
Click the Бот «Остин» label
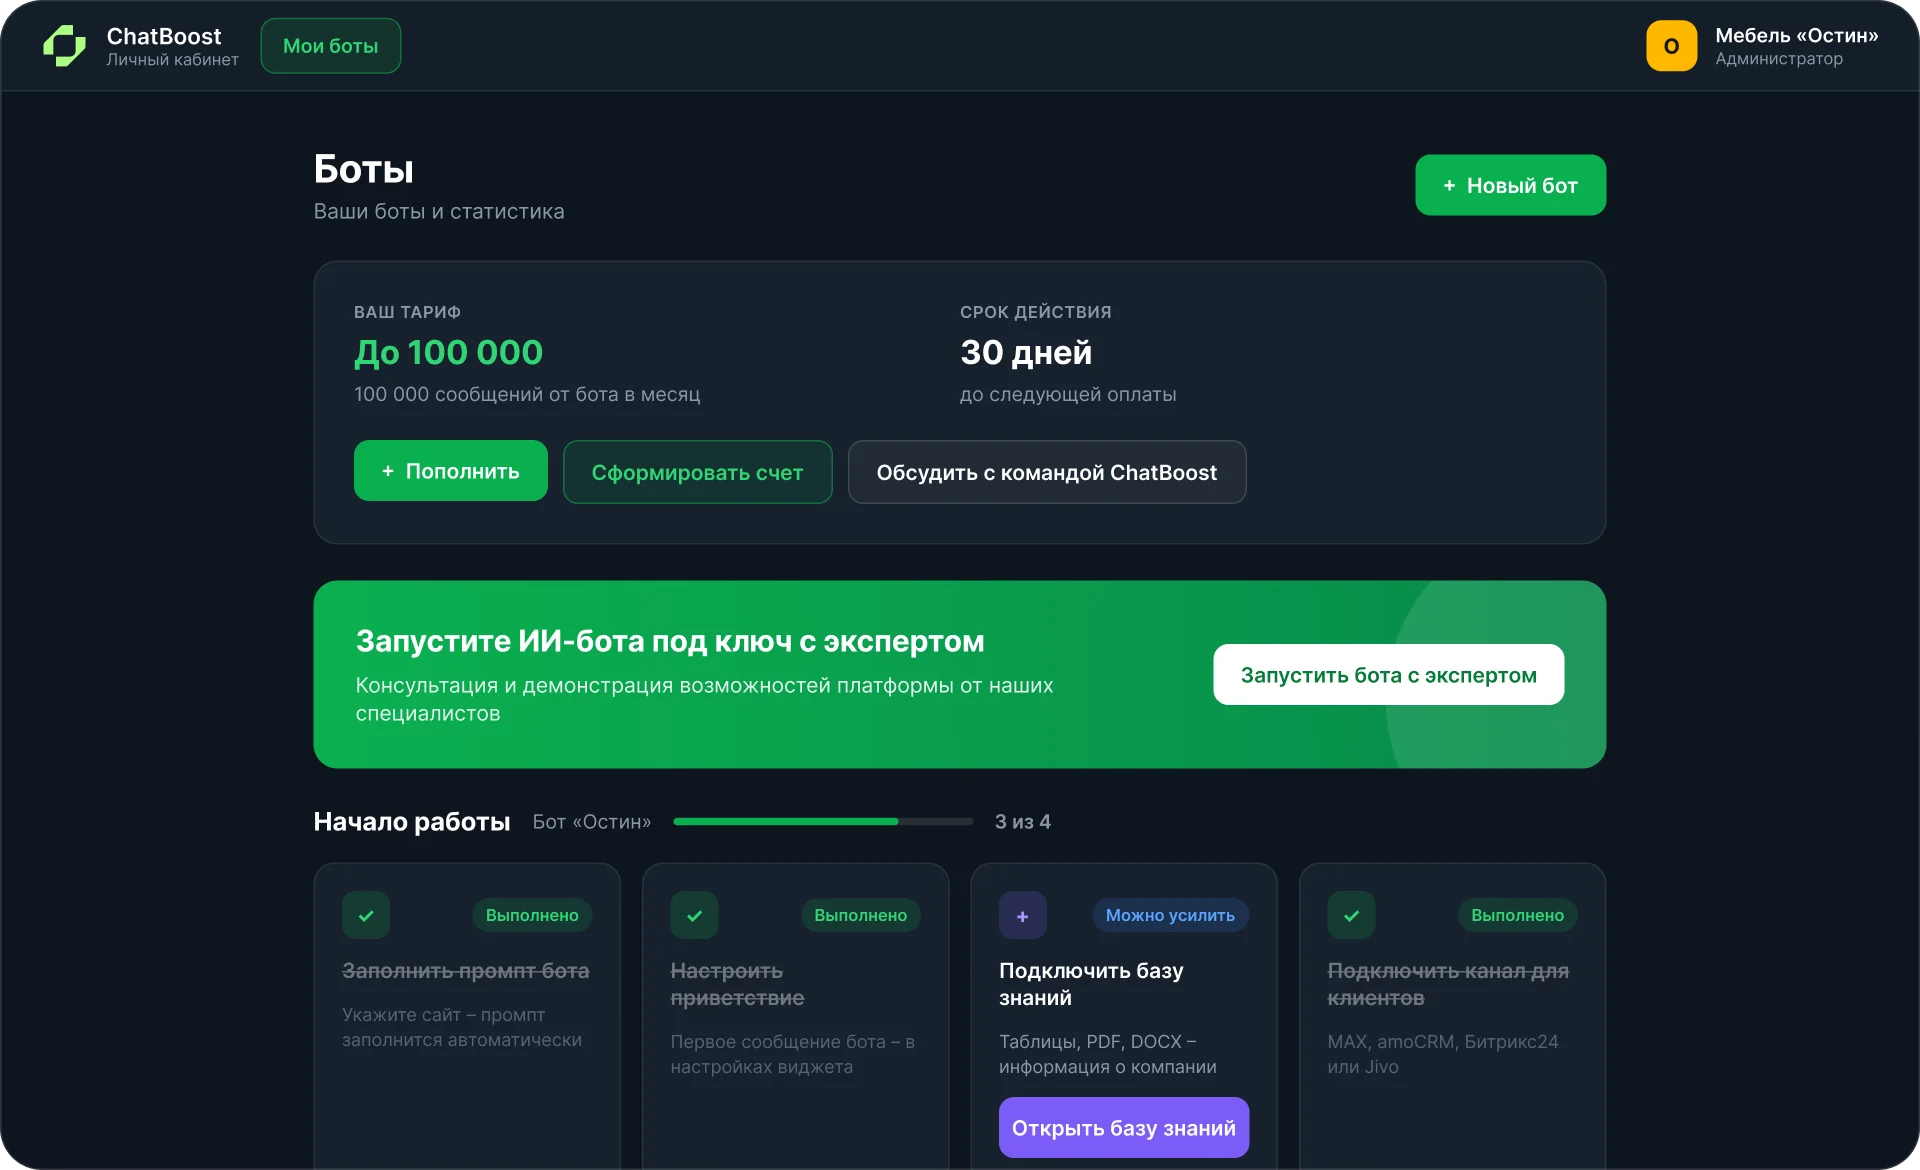[591, 821]
